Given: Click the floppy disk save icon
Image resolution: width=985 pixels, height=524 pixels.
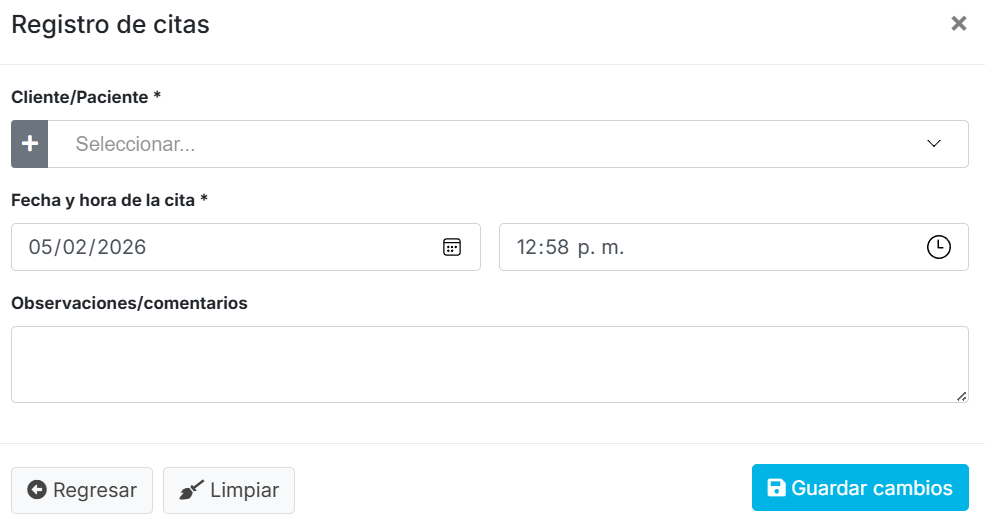Looking at the screenshot, I should [776, 488].
